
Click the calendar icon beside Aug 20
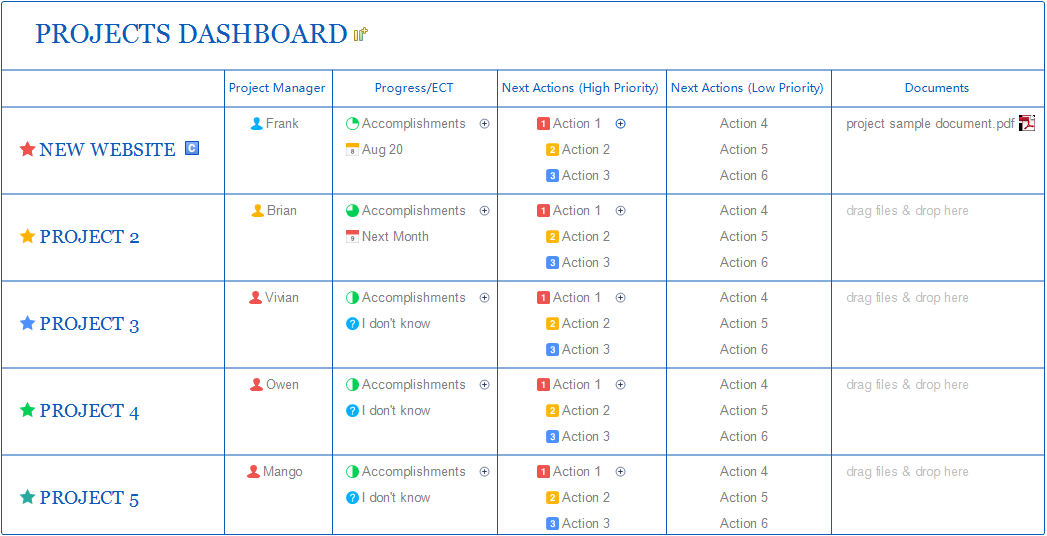352,150
